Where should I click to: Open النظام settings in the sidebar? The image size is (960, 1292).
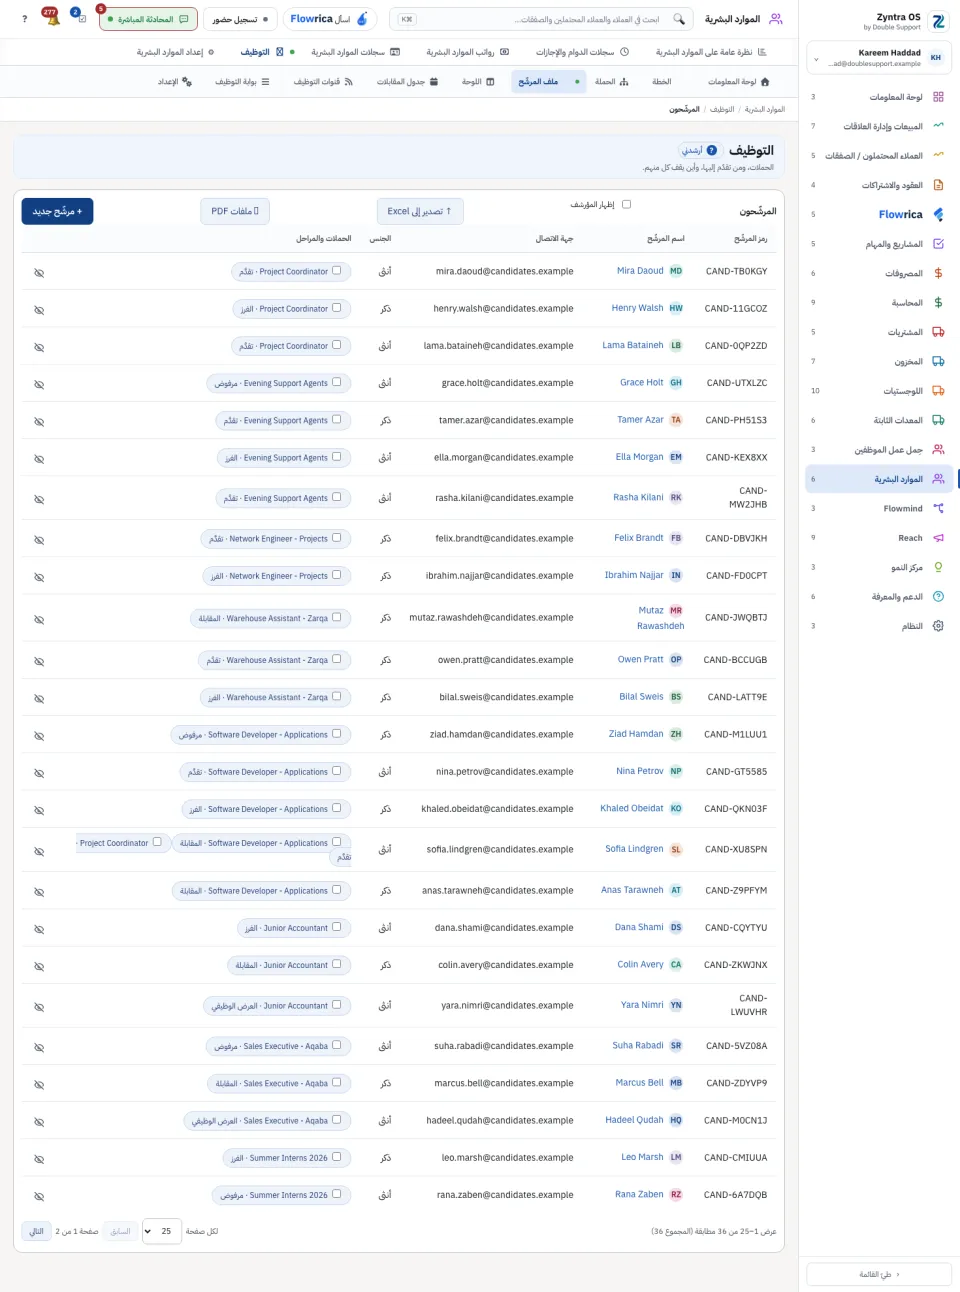tap(878, 626)
